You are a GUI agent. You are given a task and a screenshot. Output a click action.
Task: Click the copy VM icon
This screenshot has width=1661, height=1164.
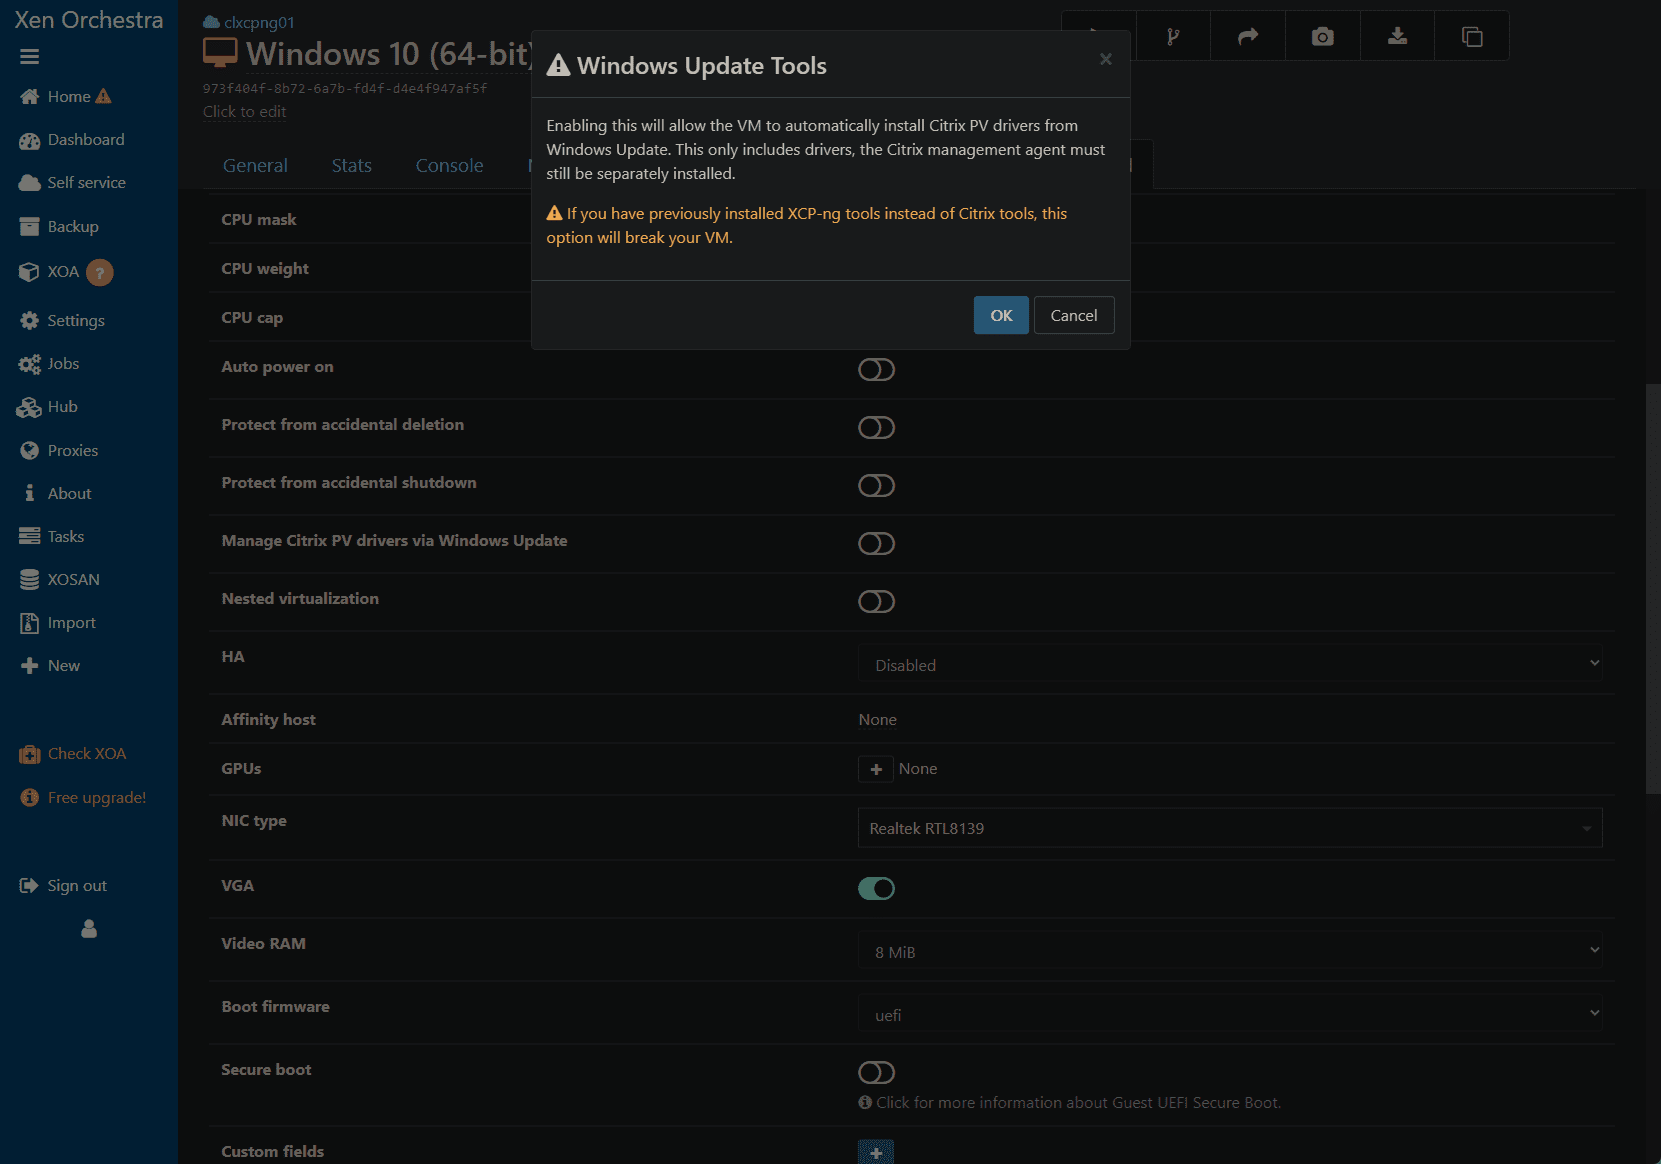click(x=1472, y=37)
